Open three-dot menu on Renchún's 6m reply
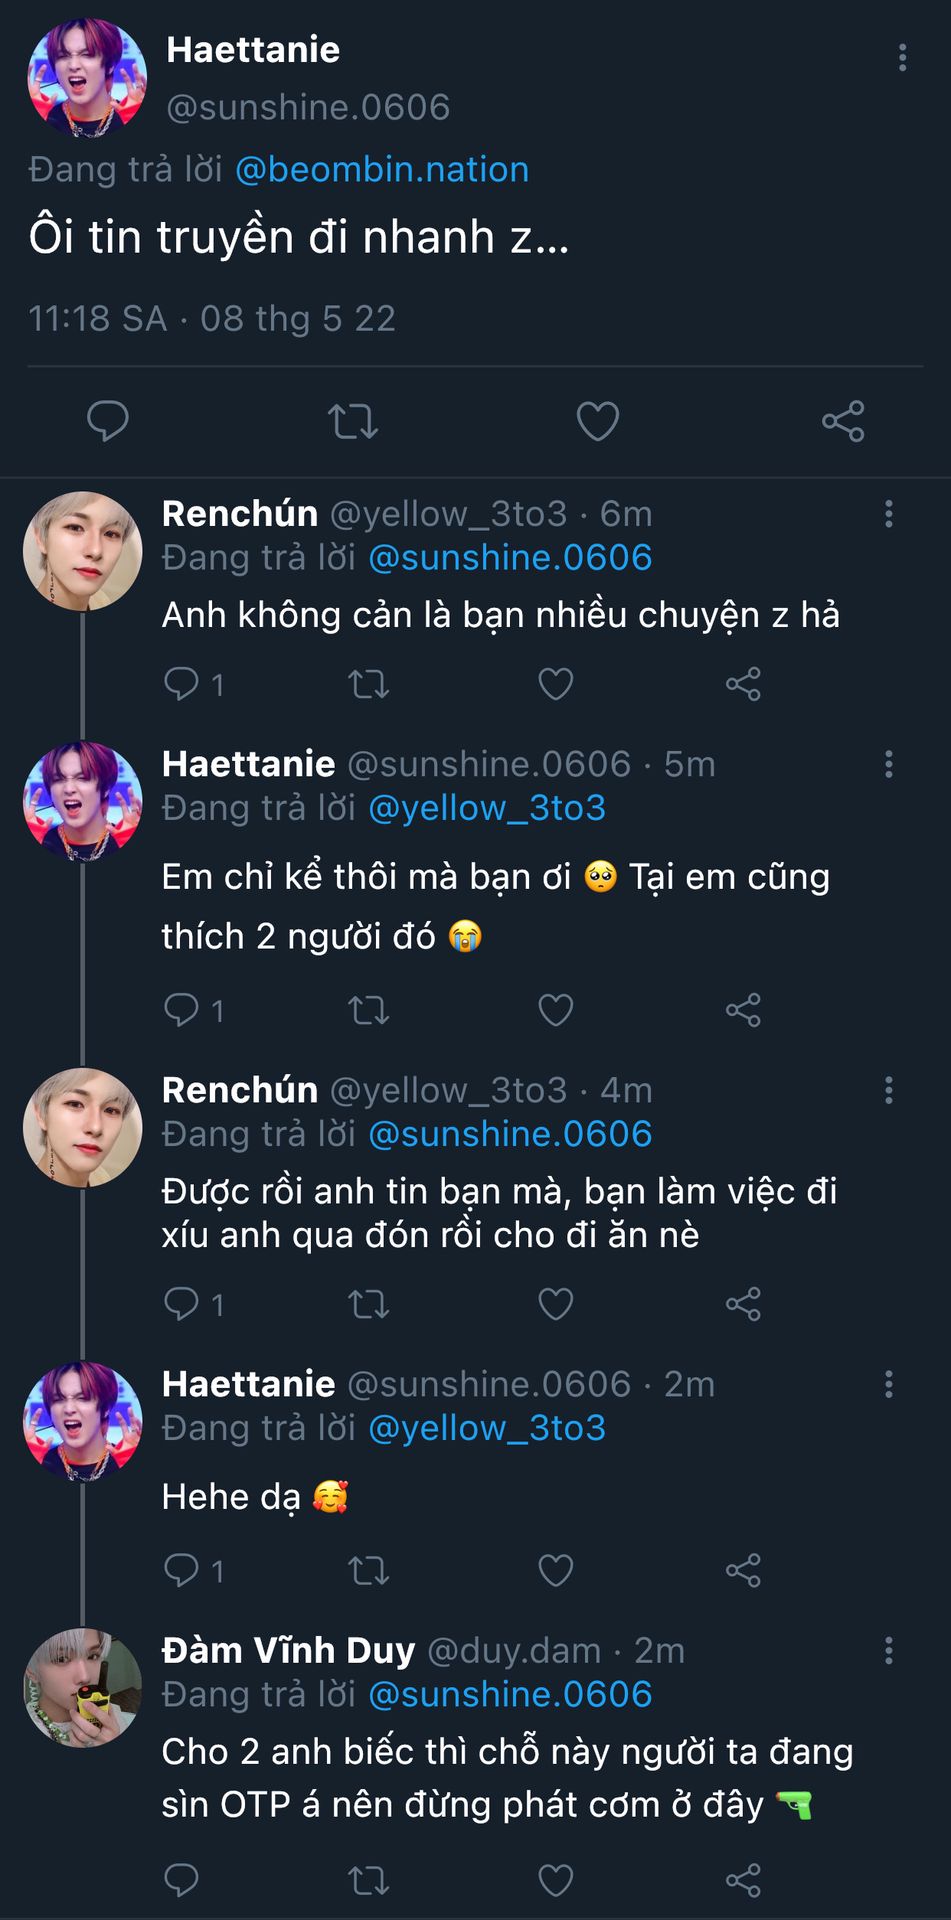 [x=888, y=514]
